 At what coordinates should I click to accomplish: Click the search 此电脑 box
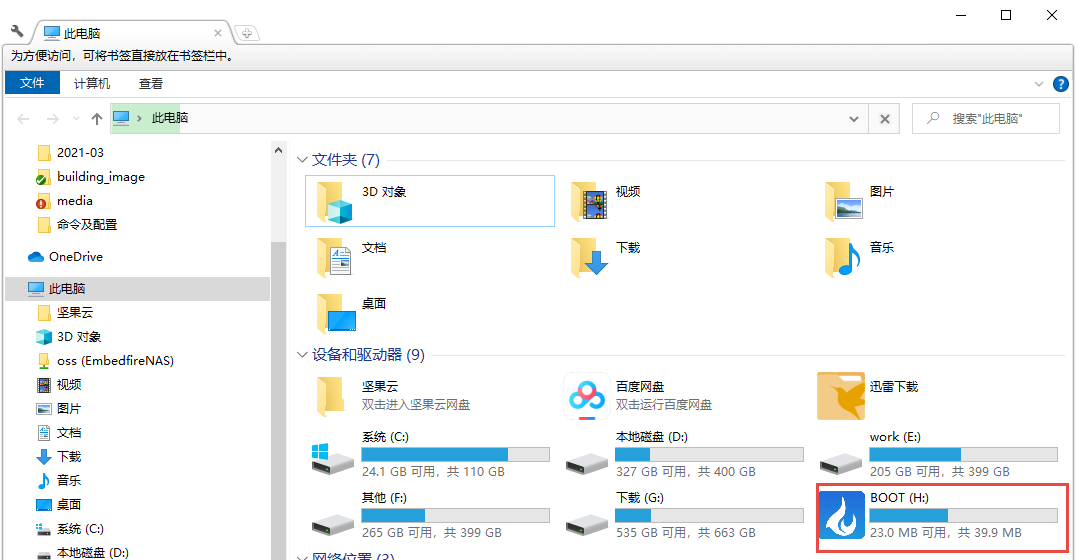pos(985,119)
